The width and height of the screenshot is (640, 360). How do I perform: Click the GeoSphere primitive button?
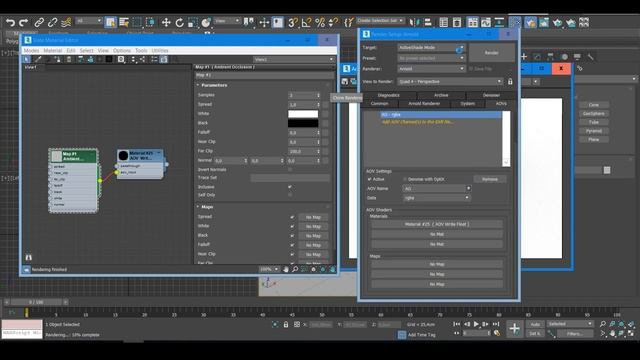pos(593,113)
